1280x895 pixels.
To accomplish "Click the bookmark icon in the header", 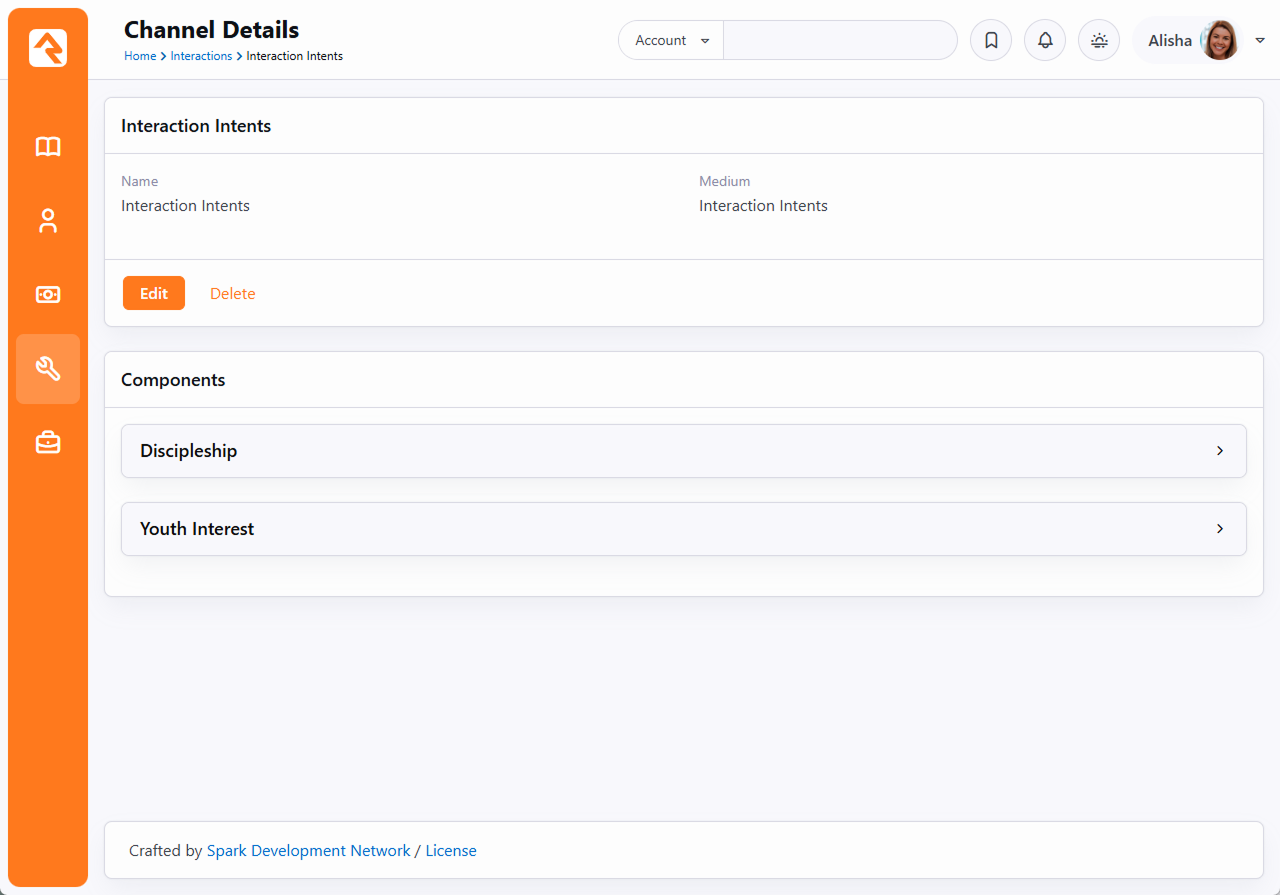I will [x=991, y=41].
